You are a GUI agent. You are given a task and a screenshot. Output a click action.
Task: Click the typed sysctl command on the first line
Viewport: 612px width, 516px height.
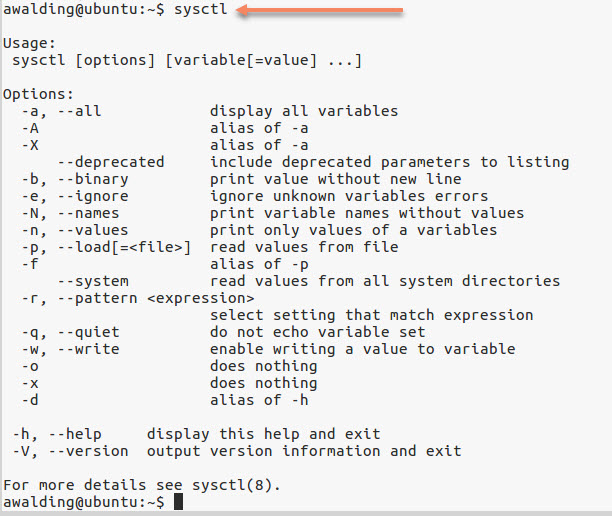201,11
